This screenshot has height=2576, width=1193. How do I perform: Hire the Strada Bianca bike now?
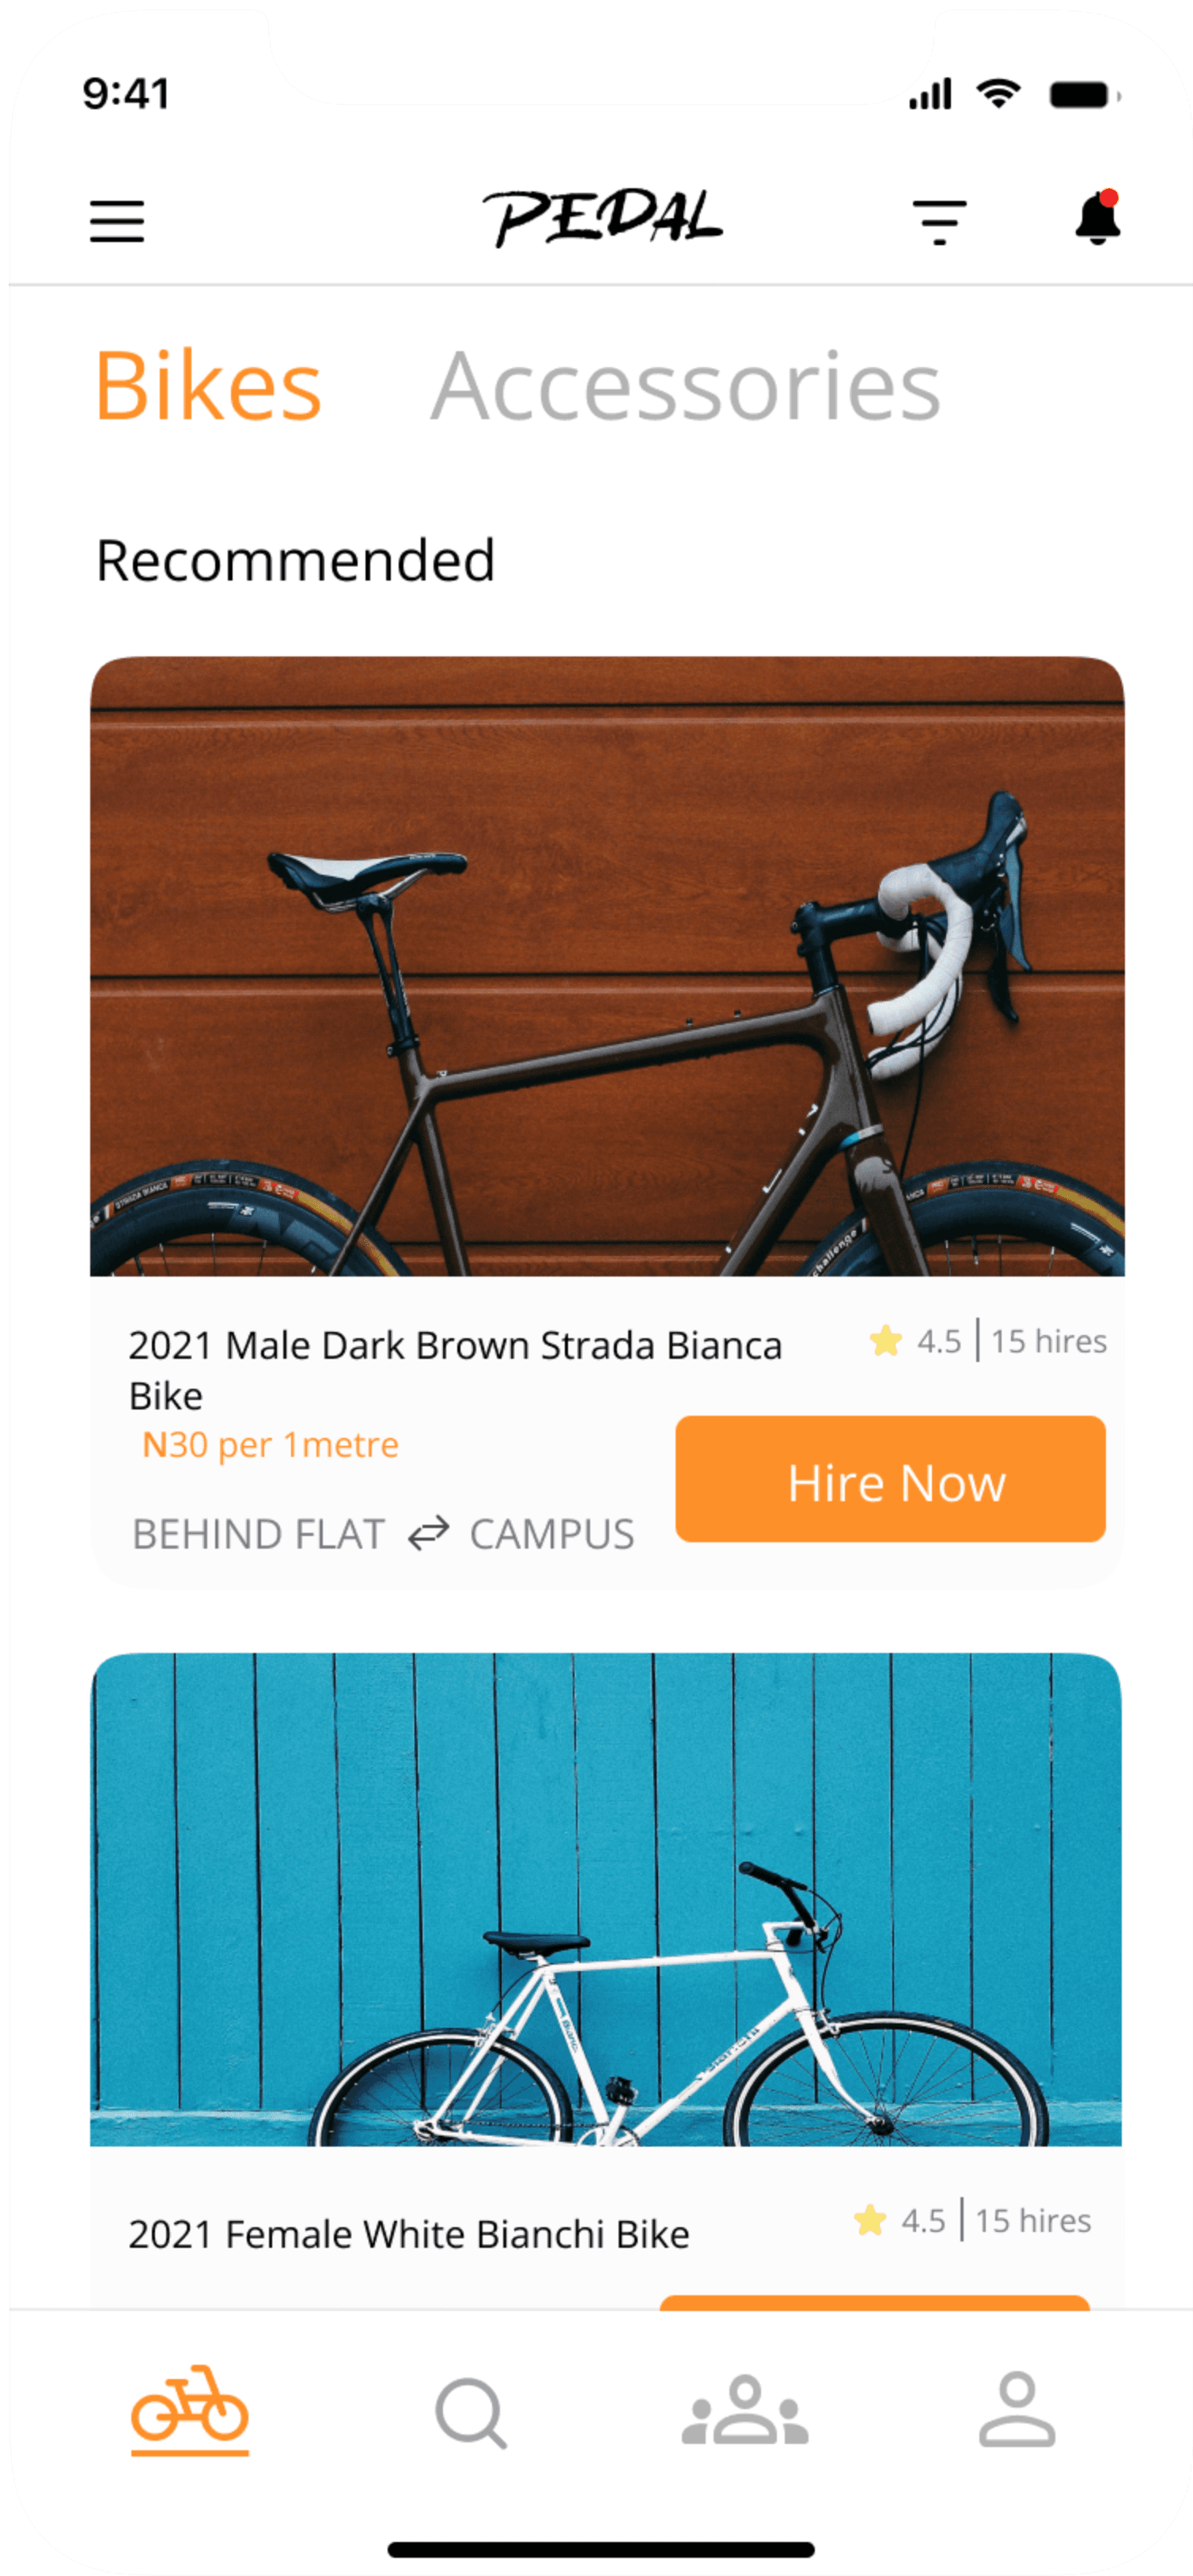click(x=890, y=1479)
